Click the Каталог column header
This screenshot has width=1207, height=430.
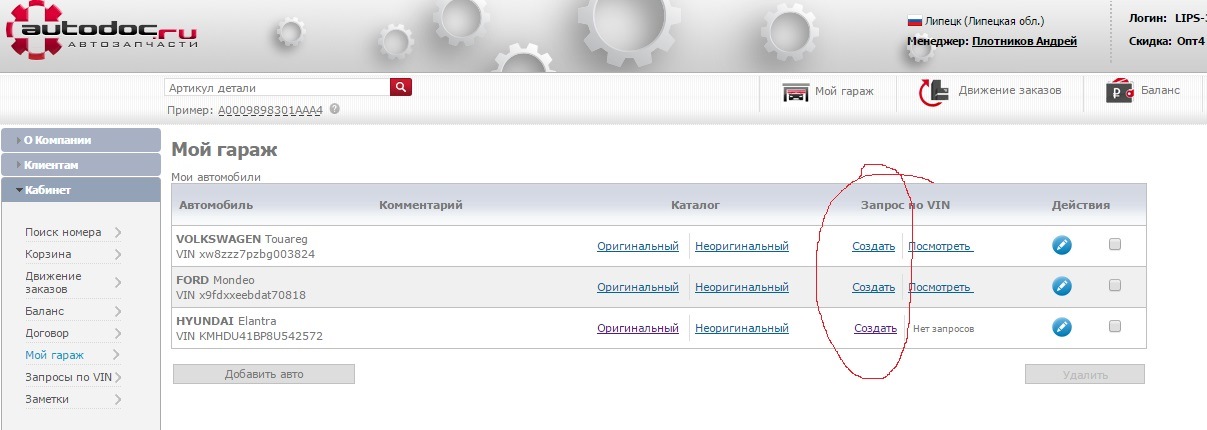click(x=696, y=205)
